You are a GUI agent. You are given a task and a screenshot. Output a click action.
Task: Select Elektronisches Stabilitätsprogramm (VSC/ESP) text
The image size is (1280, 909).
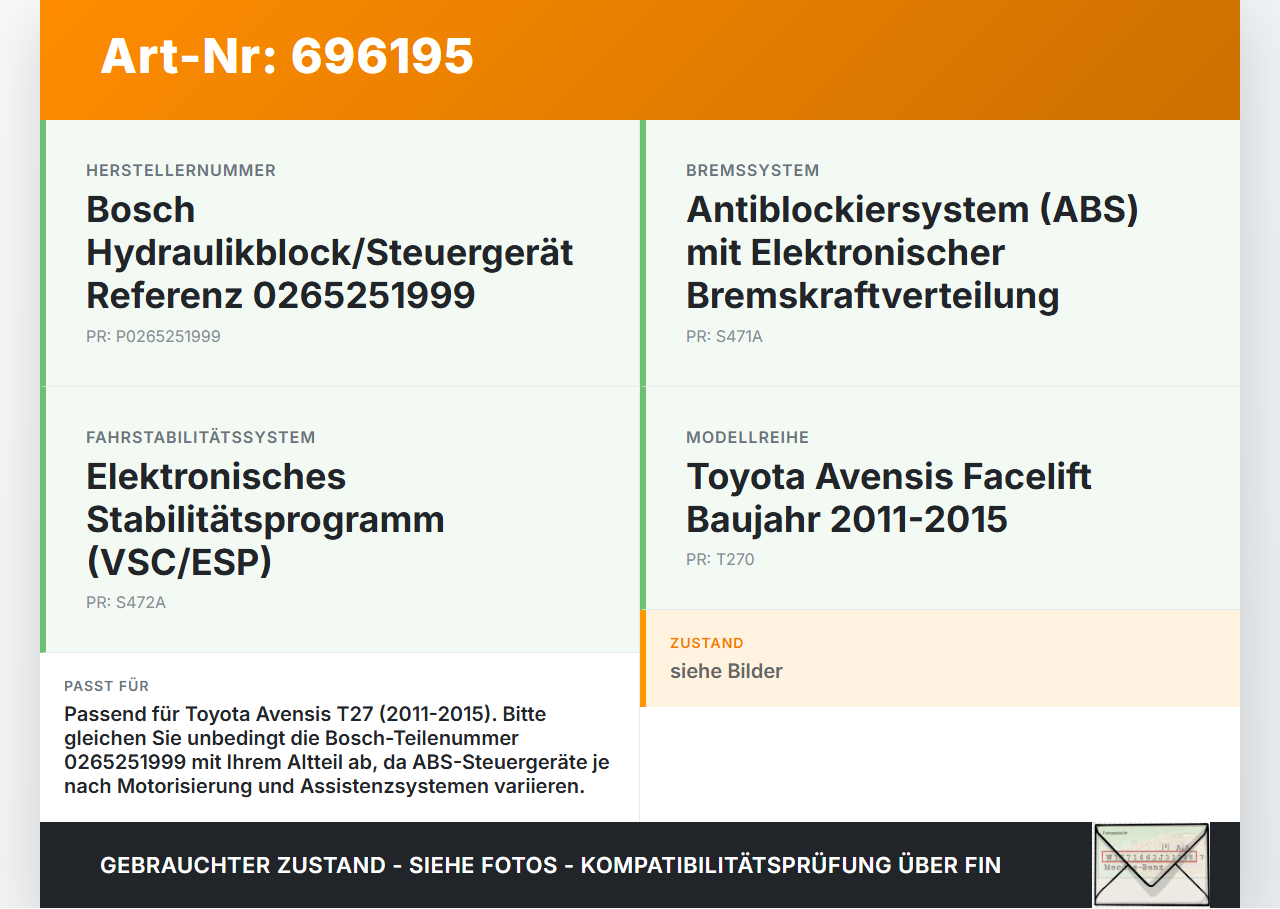265,519
